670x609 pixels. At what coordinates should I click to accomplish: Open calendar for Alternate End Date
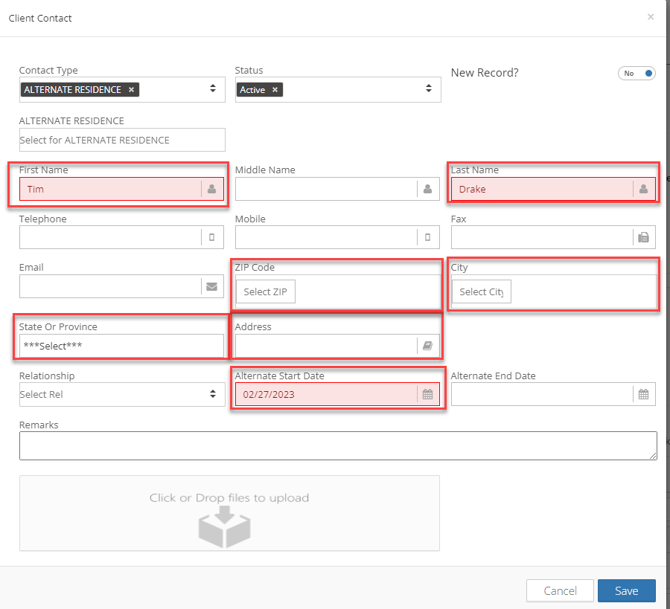point(643,395)
